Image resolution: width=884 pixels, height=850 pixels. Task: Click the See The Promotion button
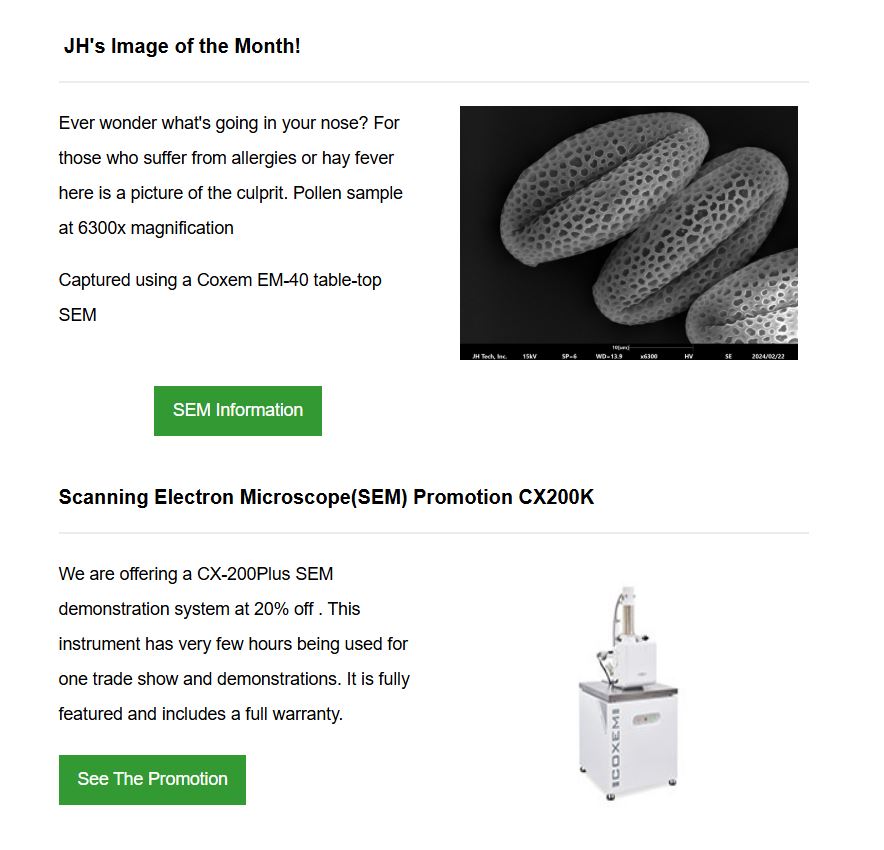tap(152, 780)
